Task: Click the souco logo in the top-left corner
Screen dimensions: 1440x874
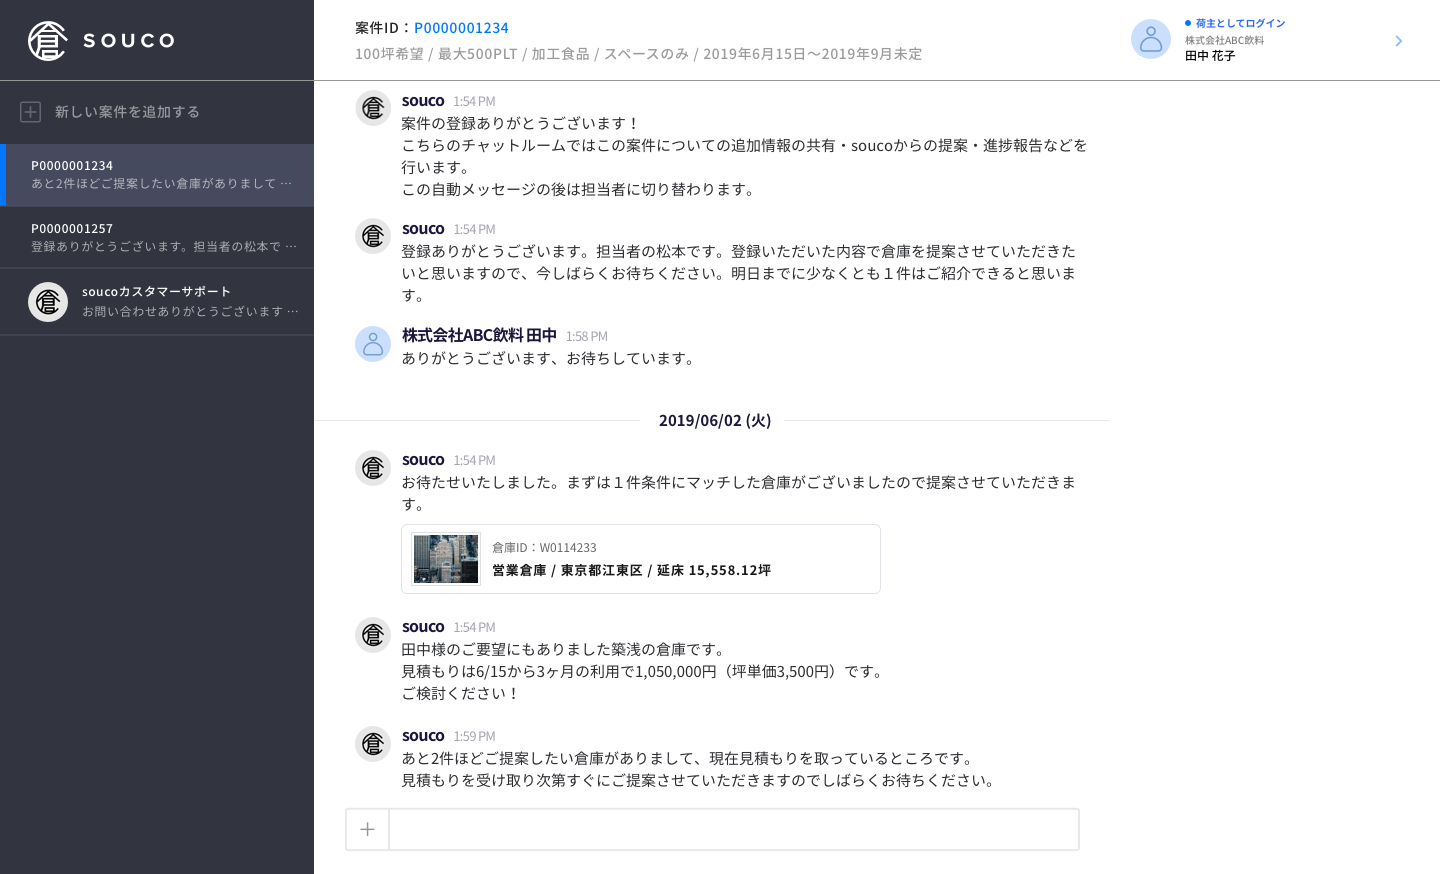Action: [100, 40]
